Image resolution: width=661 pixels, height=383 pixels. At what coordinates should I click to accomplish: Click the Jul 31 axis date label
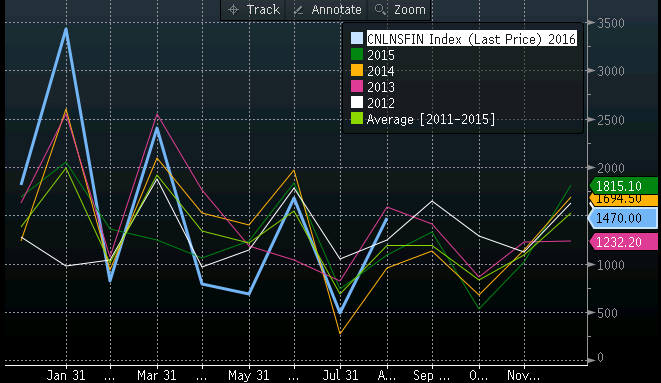coord(340,375)
